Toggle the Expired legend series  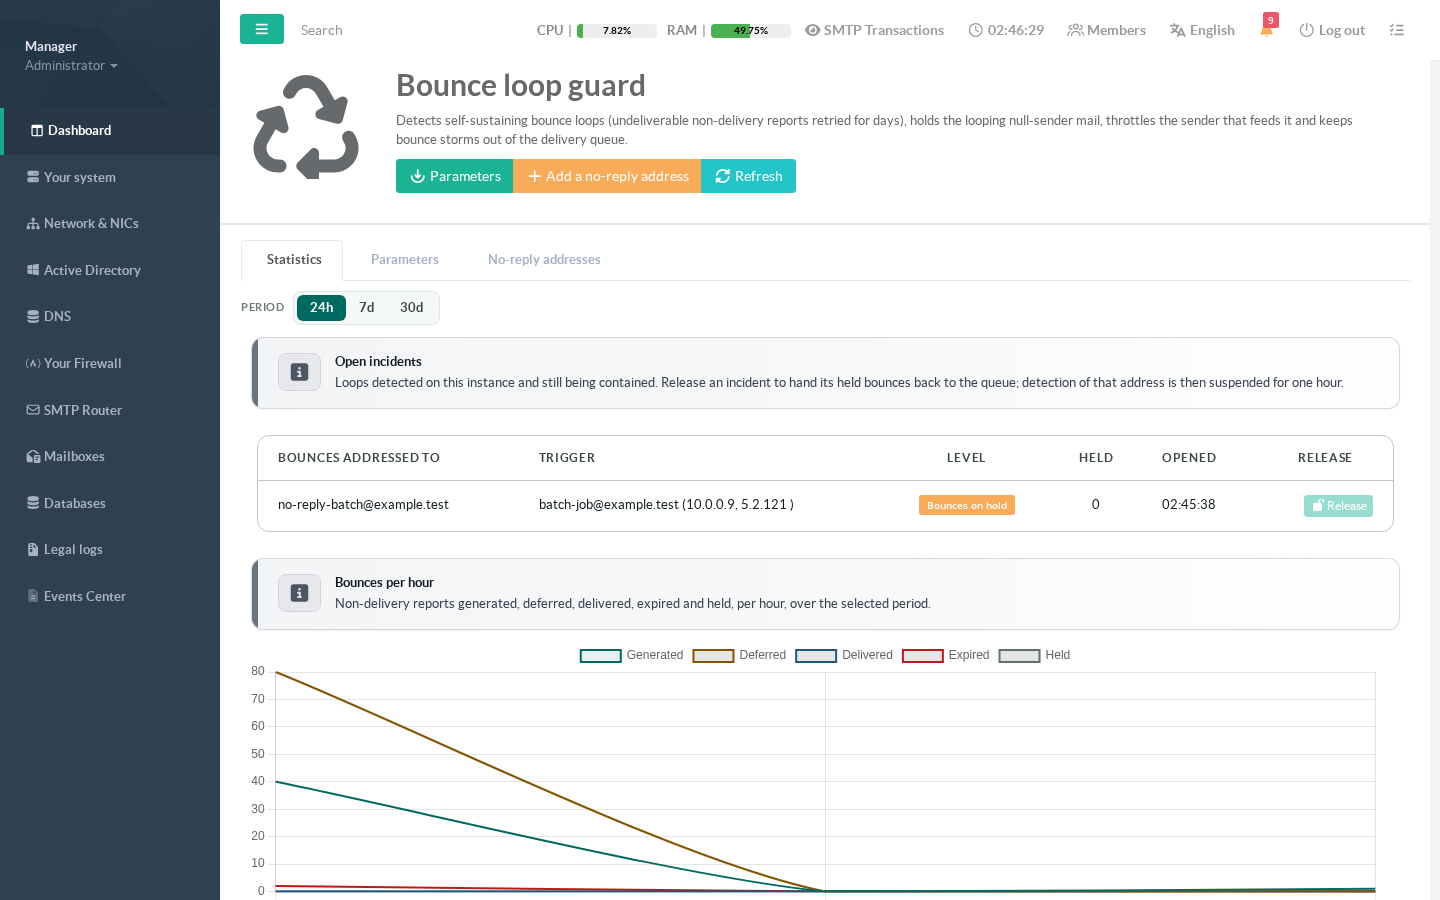(946, 656)
